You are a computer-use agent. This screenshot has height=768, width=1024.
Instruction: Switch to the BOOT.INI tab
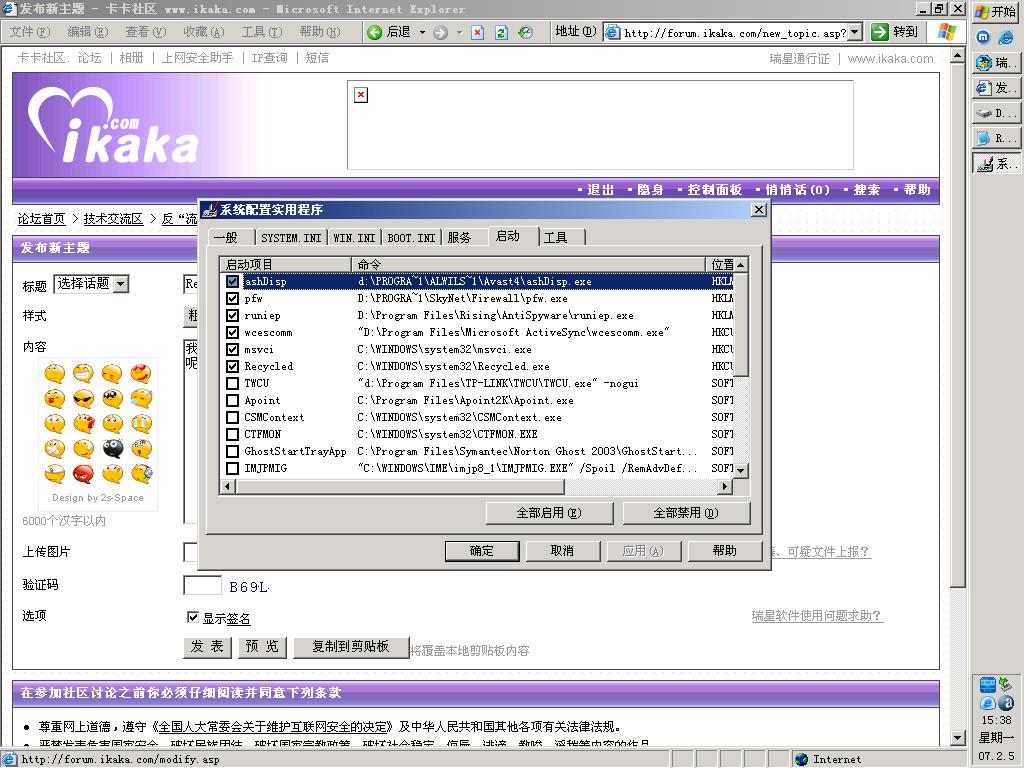[x=411, y=238]
